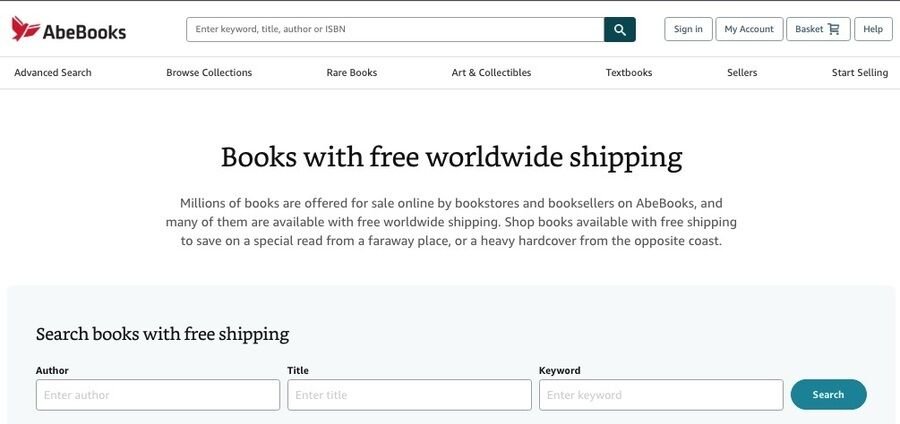Focus the top keyword, title, ISBN search box

click(395, 30)
